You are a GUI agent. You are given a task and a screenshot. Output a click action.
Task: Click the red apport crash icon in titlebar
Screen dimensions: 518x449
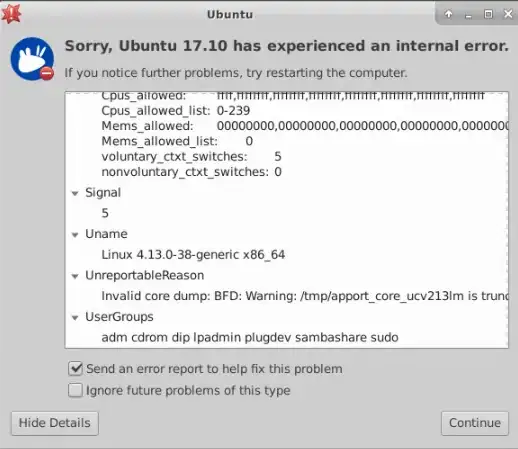click(x=11, y=14)
